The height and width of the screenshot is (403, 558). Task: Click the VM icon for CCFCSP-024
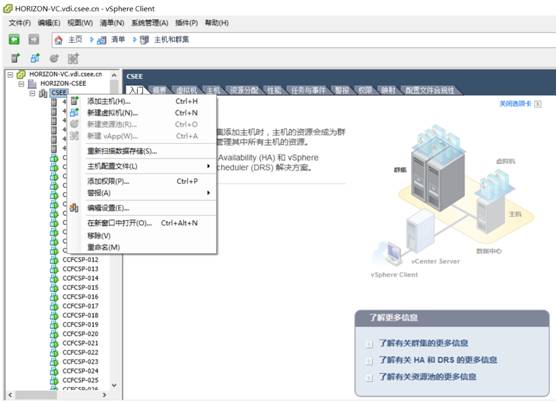[x=54, y=371]
